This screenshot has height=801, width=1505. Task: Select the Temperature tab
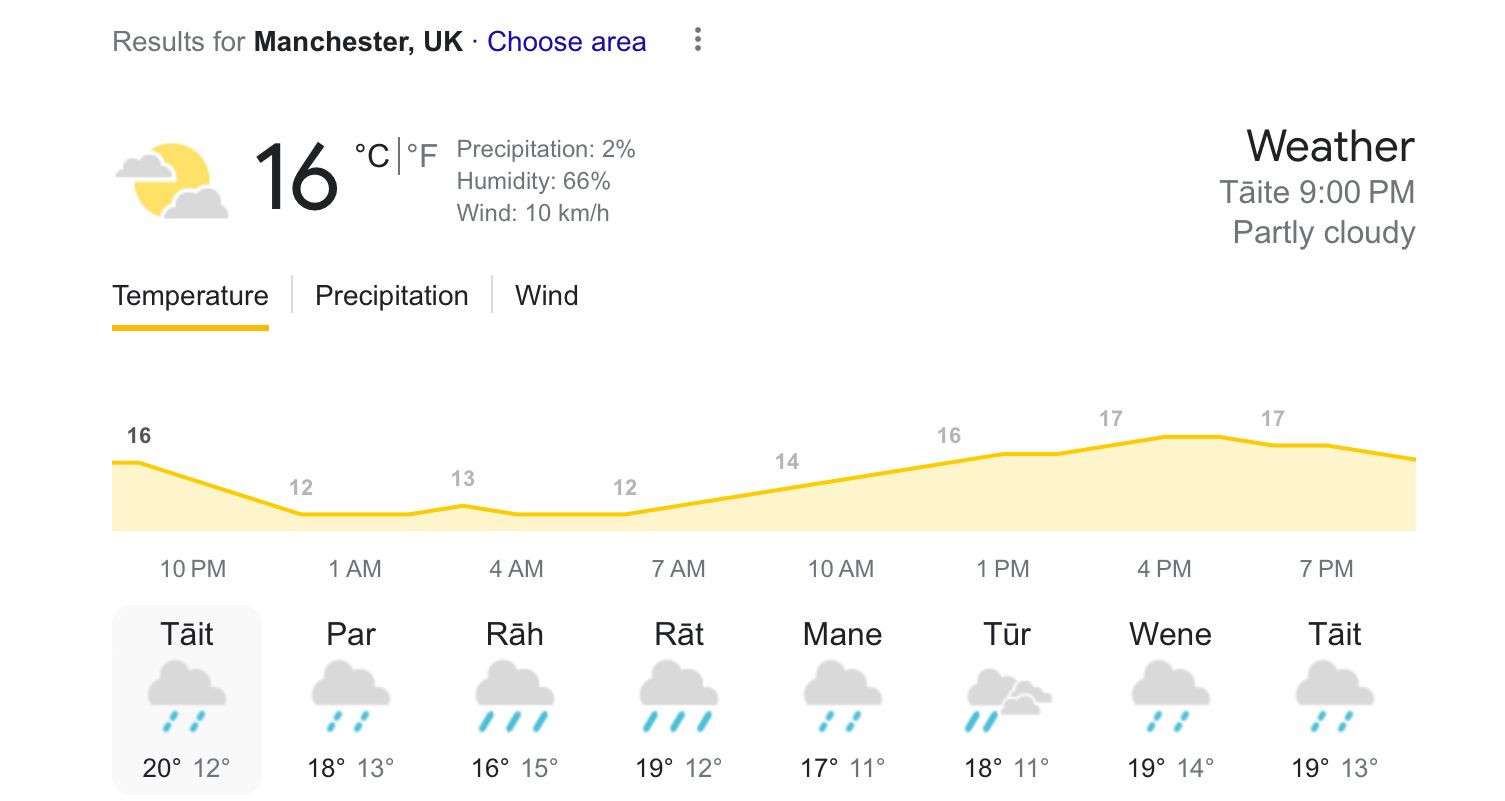click(x=190, y=296)
